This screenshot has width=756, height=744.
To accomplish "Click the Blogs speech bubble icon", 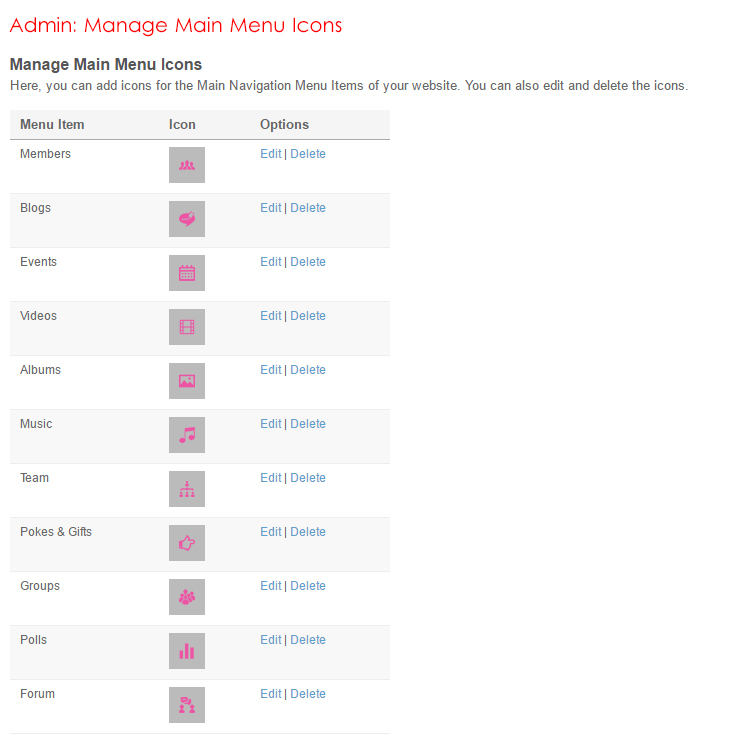I will 187,219.
